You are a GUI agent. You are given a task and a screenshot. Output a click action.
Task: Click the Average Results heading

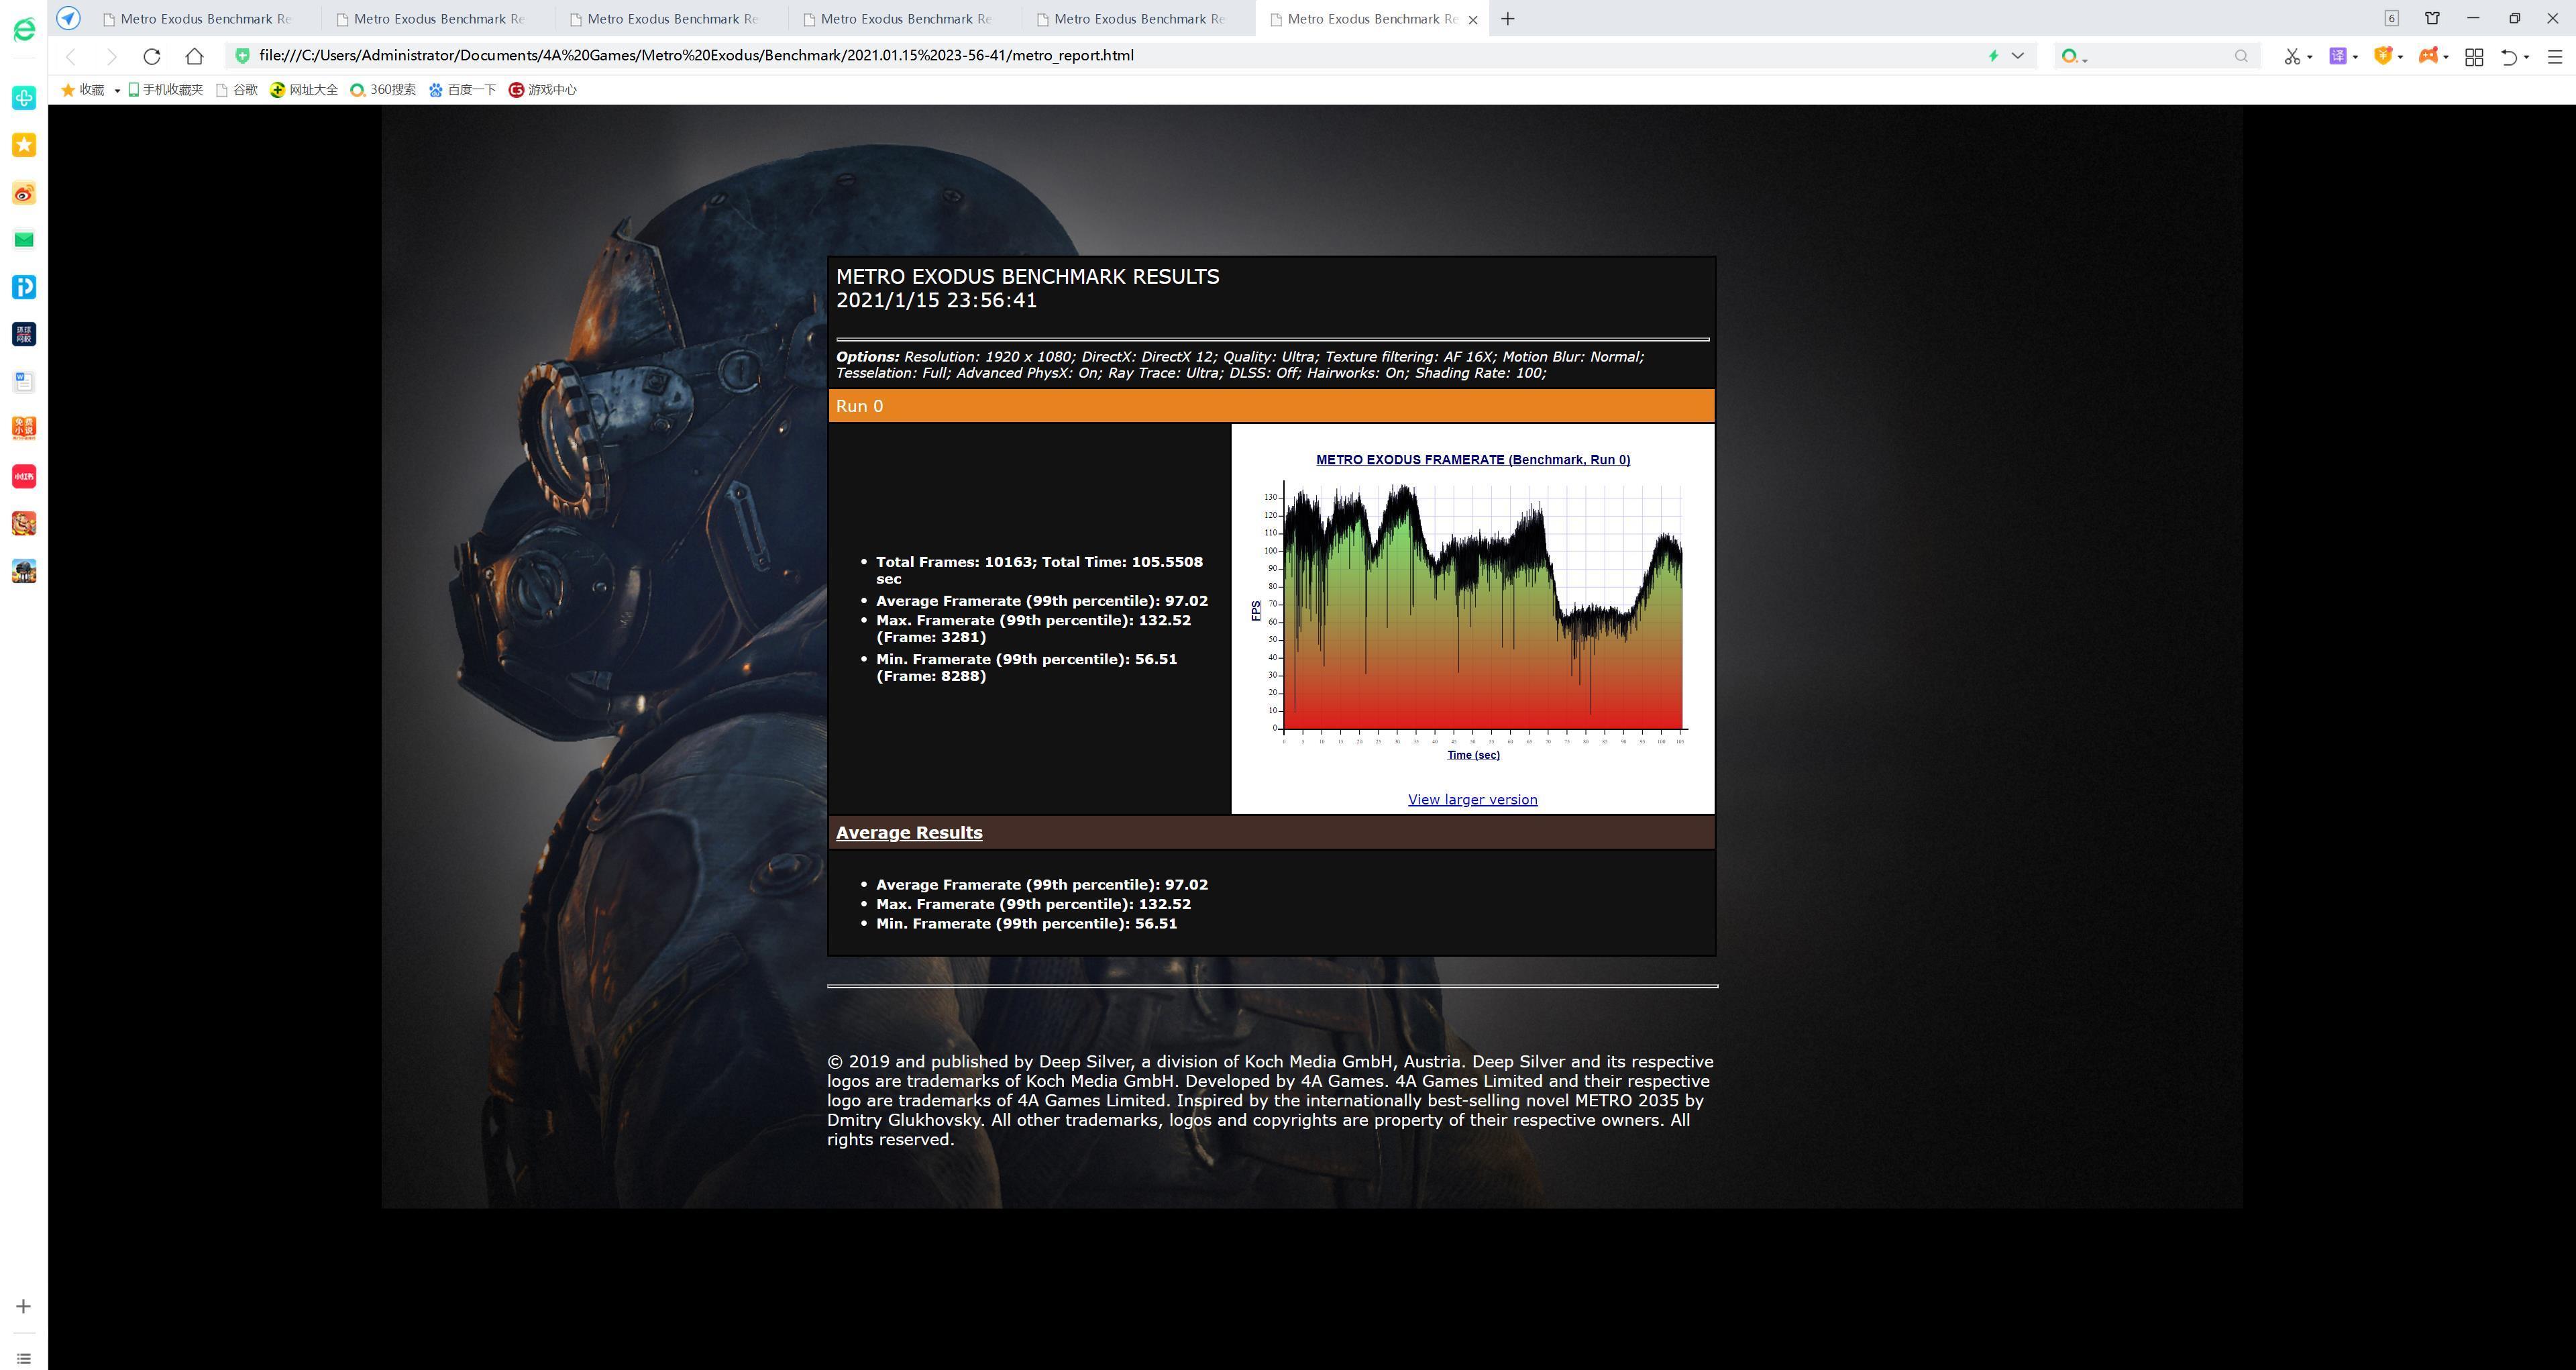click(x=909, y=832)
